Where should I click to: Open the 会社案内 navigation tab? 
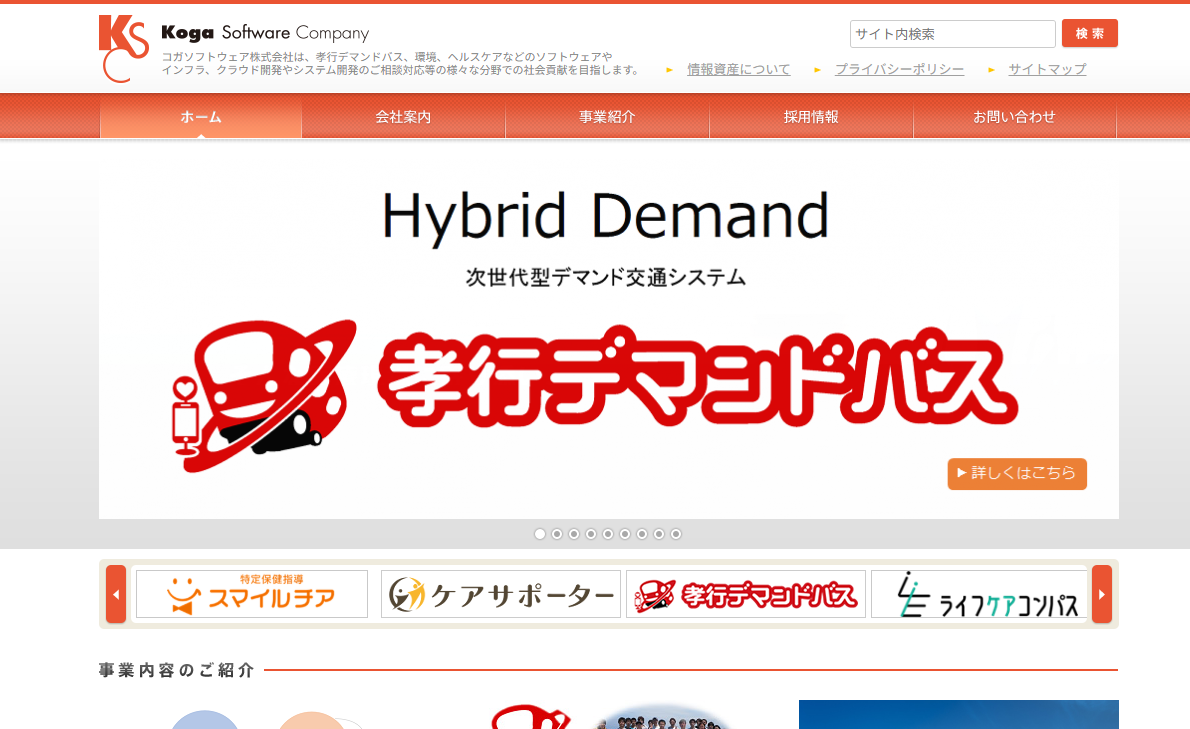tap(403, 116)
